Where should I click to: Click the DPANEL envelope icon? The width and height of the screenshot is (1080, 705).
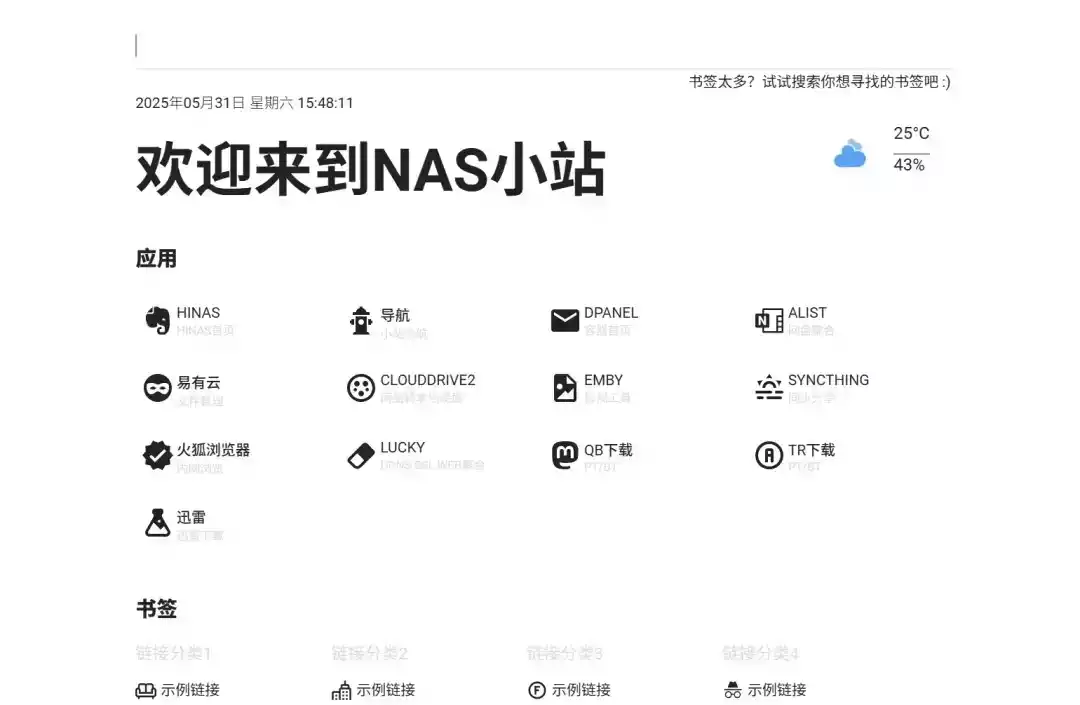pos(565,321)
